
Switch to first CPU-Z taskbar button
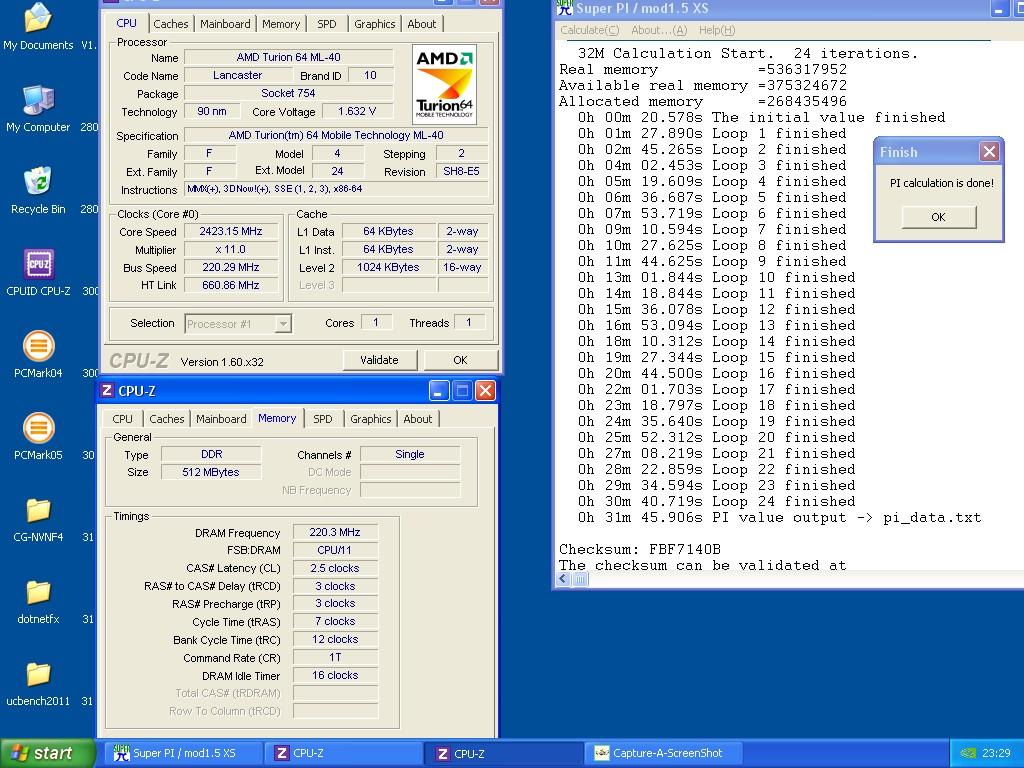[344, 753]
